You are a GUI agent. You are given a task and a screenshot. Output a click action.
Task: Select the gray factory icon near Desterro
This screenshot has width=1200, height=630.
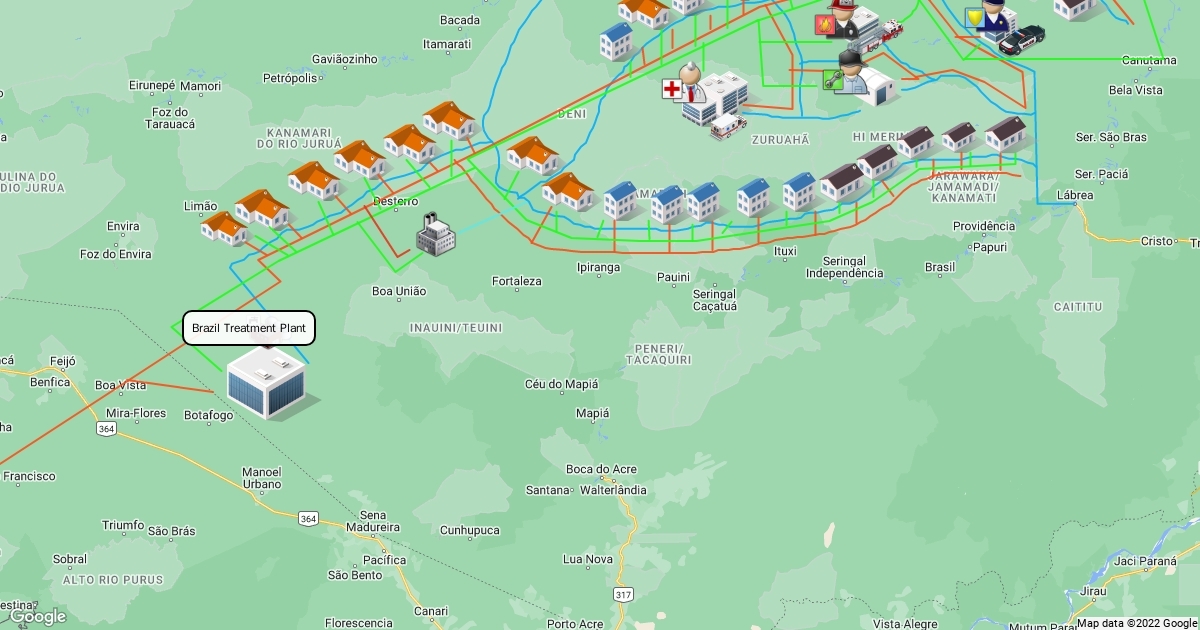(x=435, y=235)
